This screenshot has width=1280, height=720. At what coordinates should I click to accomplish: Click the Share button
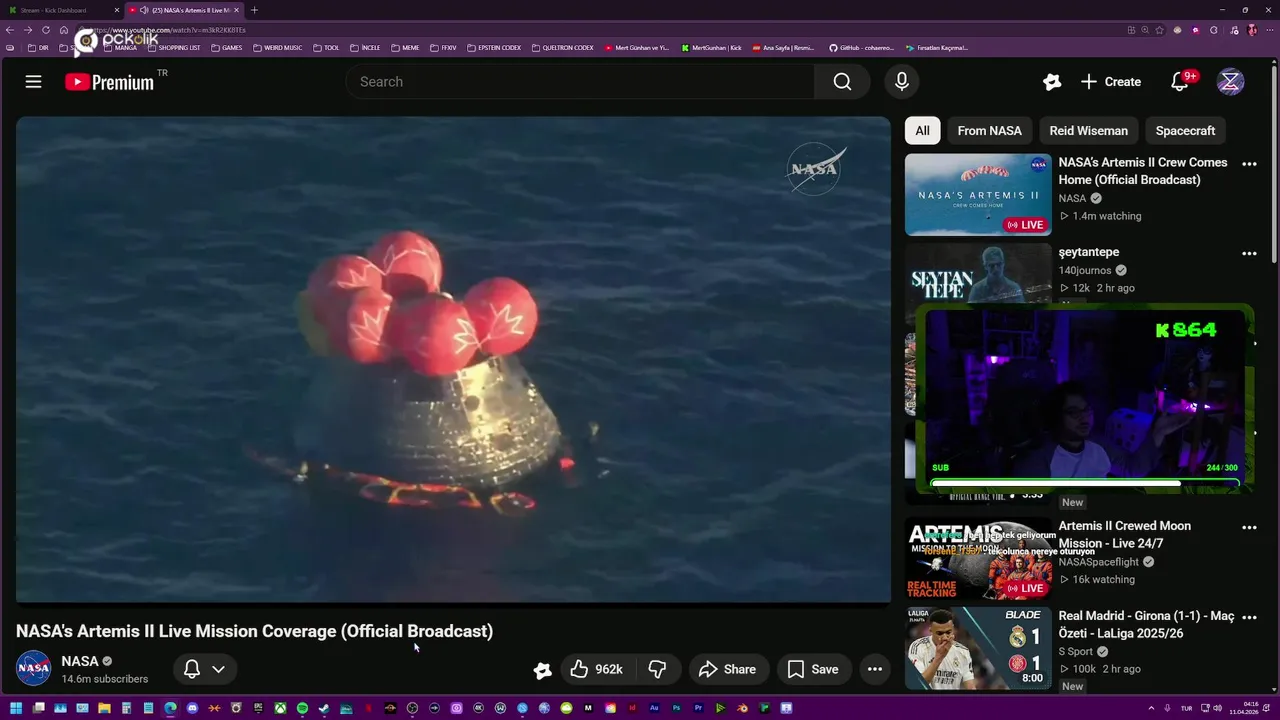pos(727,669)
